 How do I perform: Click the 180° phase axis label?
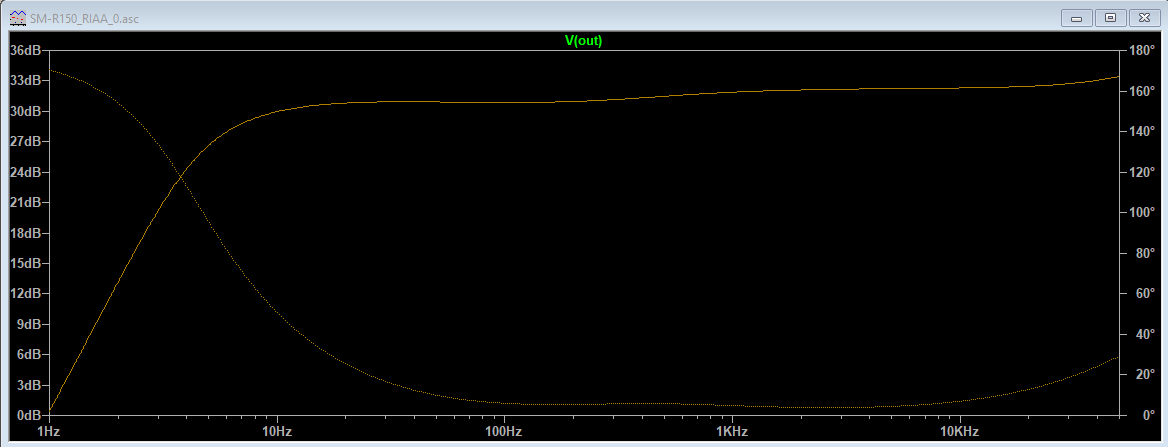(x=1143, y=51)
